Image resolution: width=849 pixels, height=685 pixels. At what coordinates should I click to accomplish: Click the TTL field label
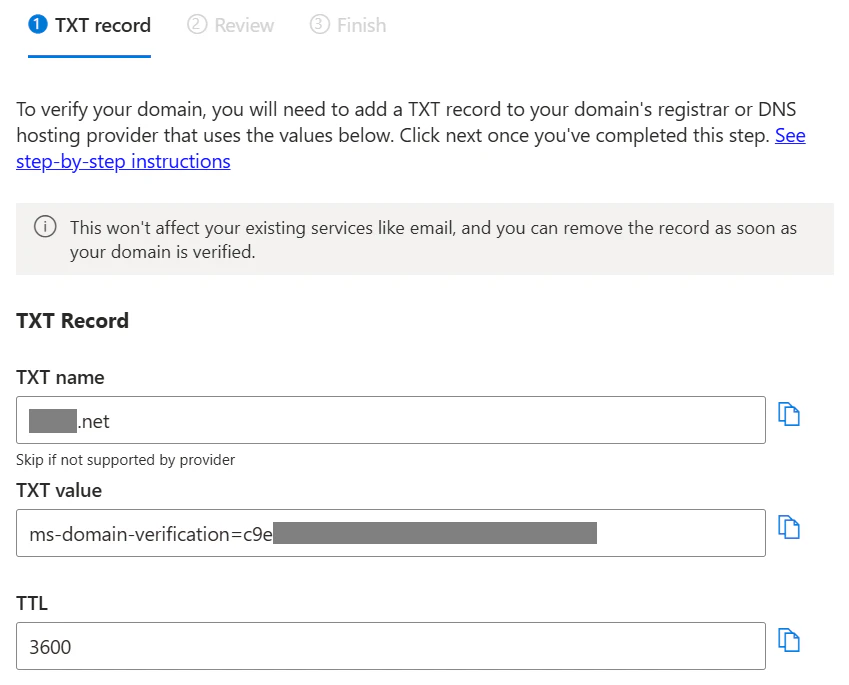pos(32,603)
